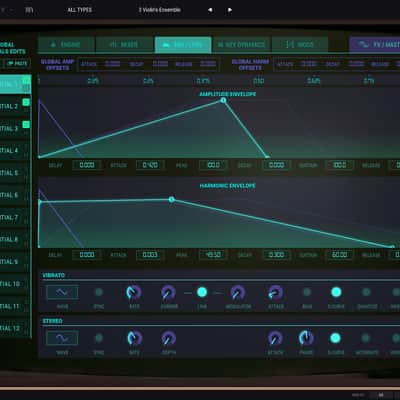Toggle the Partial 2 enable square
This screenshot has height=400, width=400.
tap(26, 102)
